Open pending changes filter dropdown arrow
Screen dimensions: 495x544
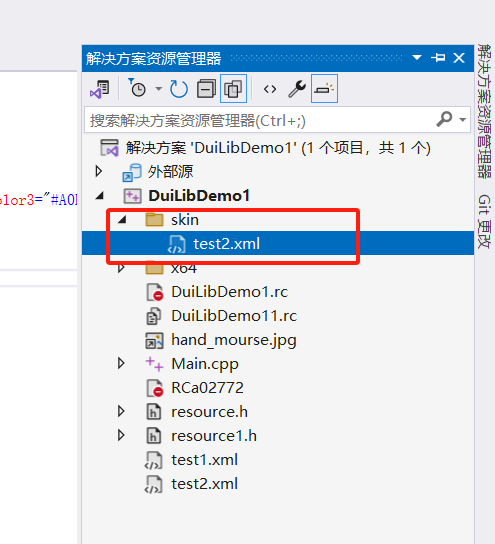[x=159, y=89]
